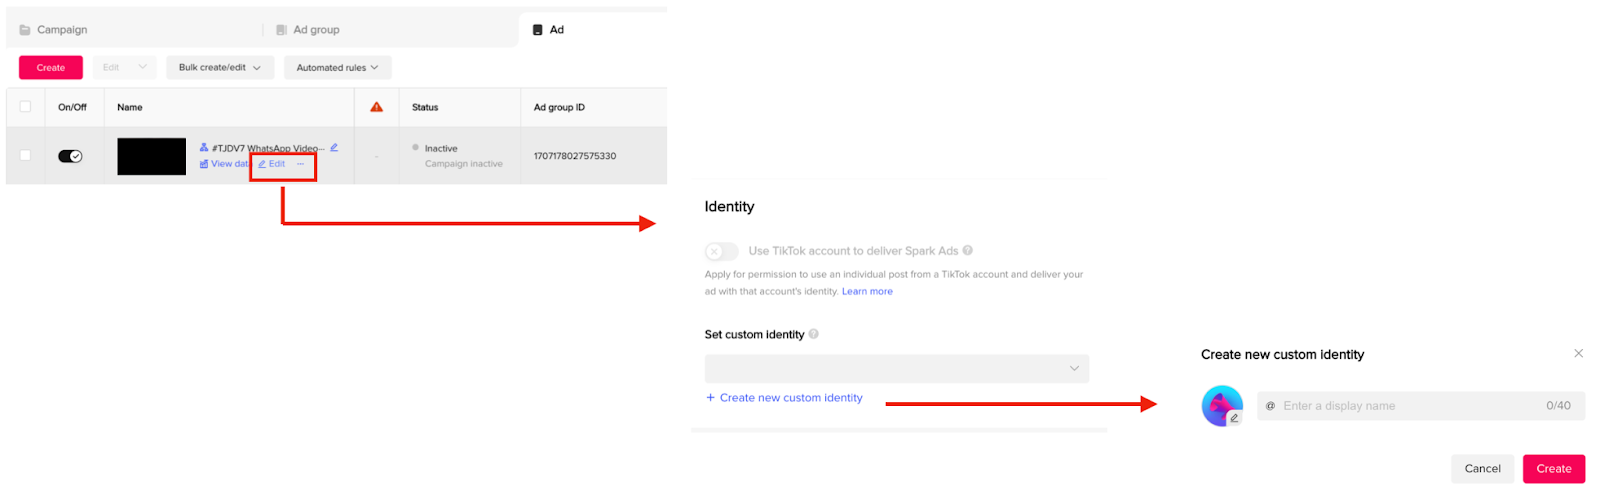The width and height of the screenshot is (1600, 495).
Task: Enable the Spark Ads TikTok account toggle
Action: (x=721, y=251)
